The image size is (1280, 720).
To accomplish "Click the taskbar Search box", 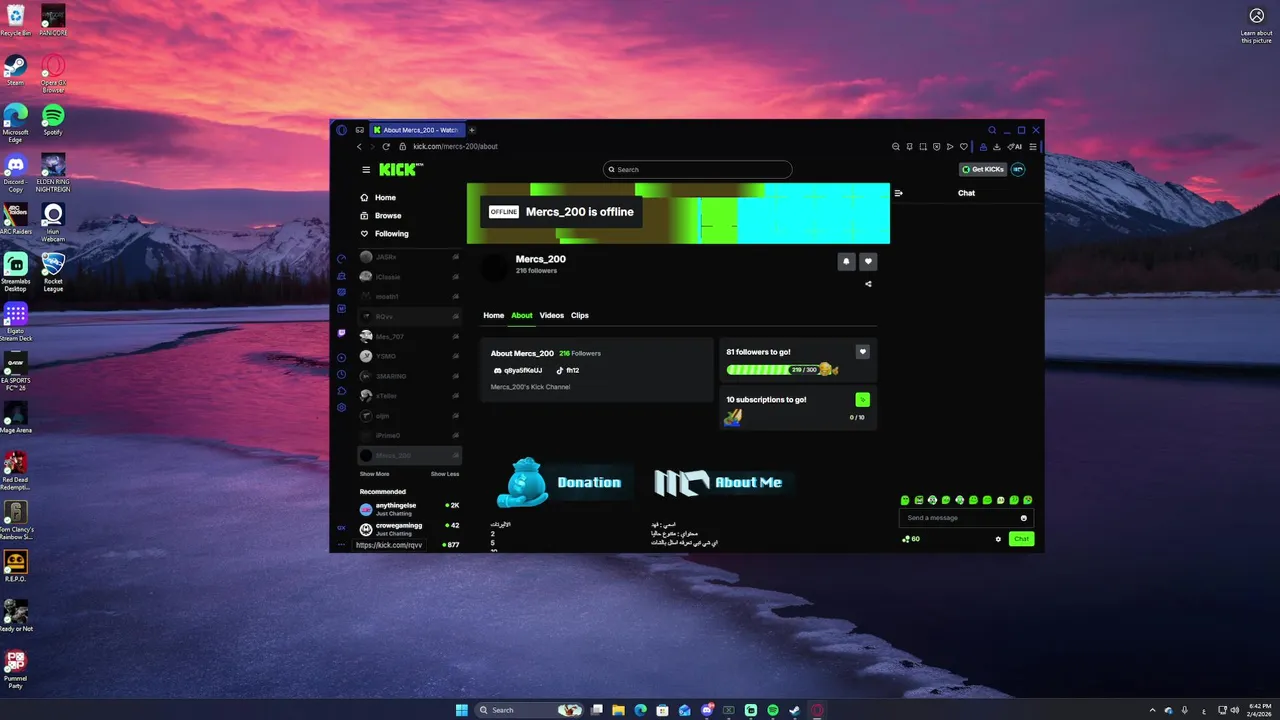I will [530, 710].
